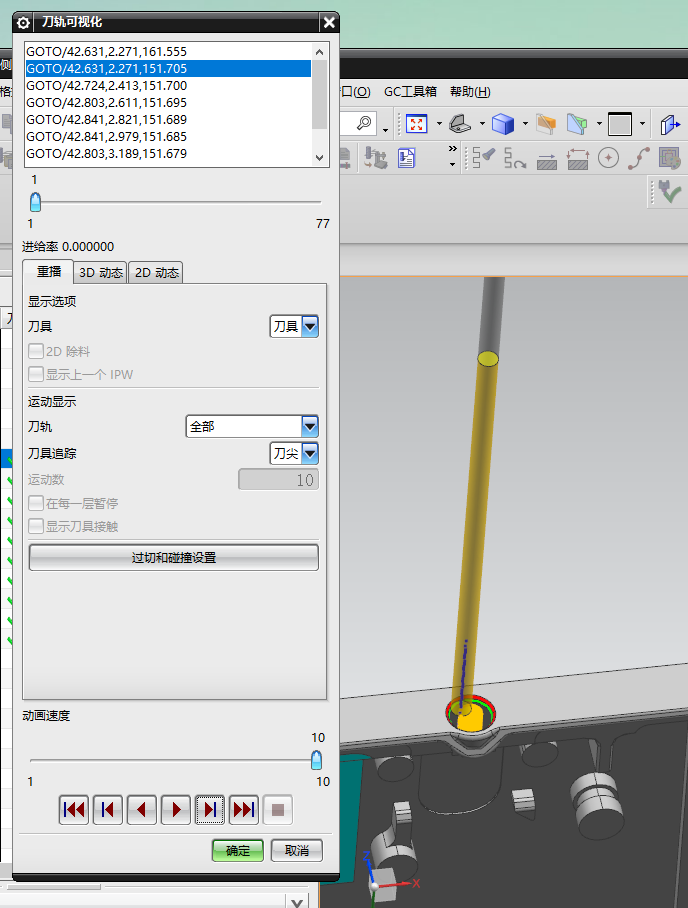Select row GOTO/42.724,2.413,151.700
688x908 pixels.
[168, 86]
